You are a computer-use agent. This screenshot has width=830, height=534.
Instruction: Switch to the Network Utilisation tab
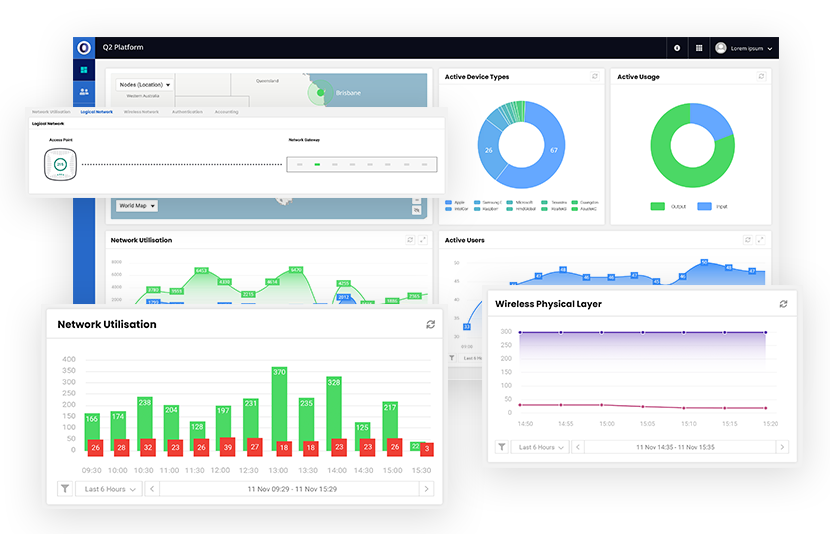pyautogui.click(x=51, y=112)
